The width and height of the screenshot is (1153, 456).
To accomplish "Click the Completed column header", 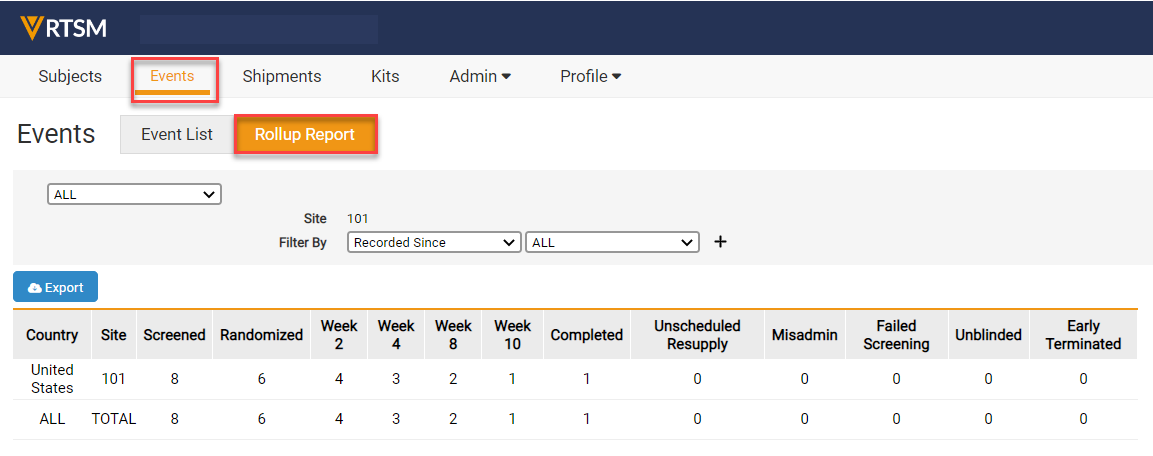I will point(586,335).
